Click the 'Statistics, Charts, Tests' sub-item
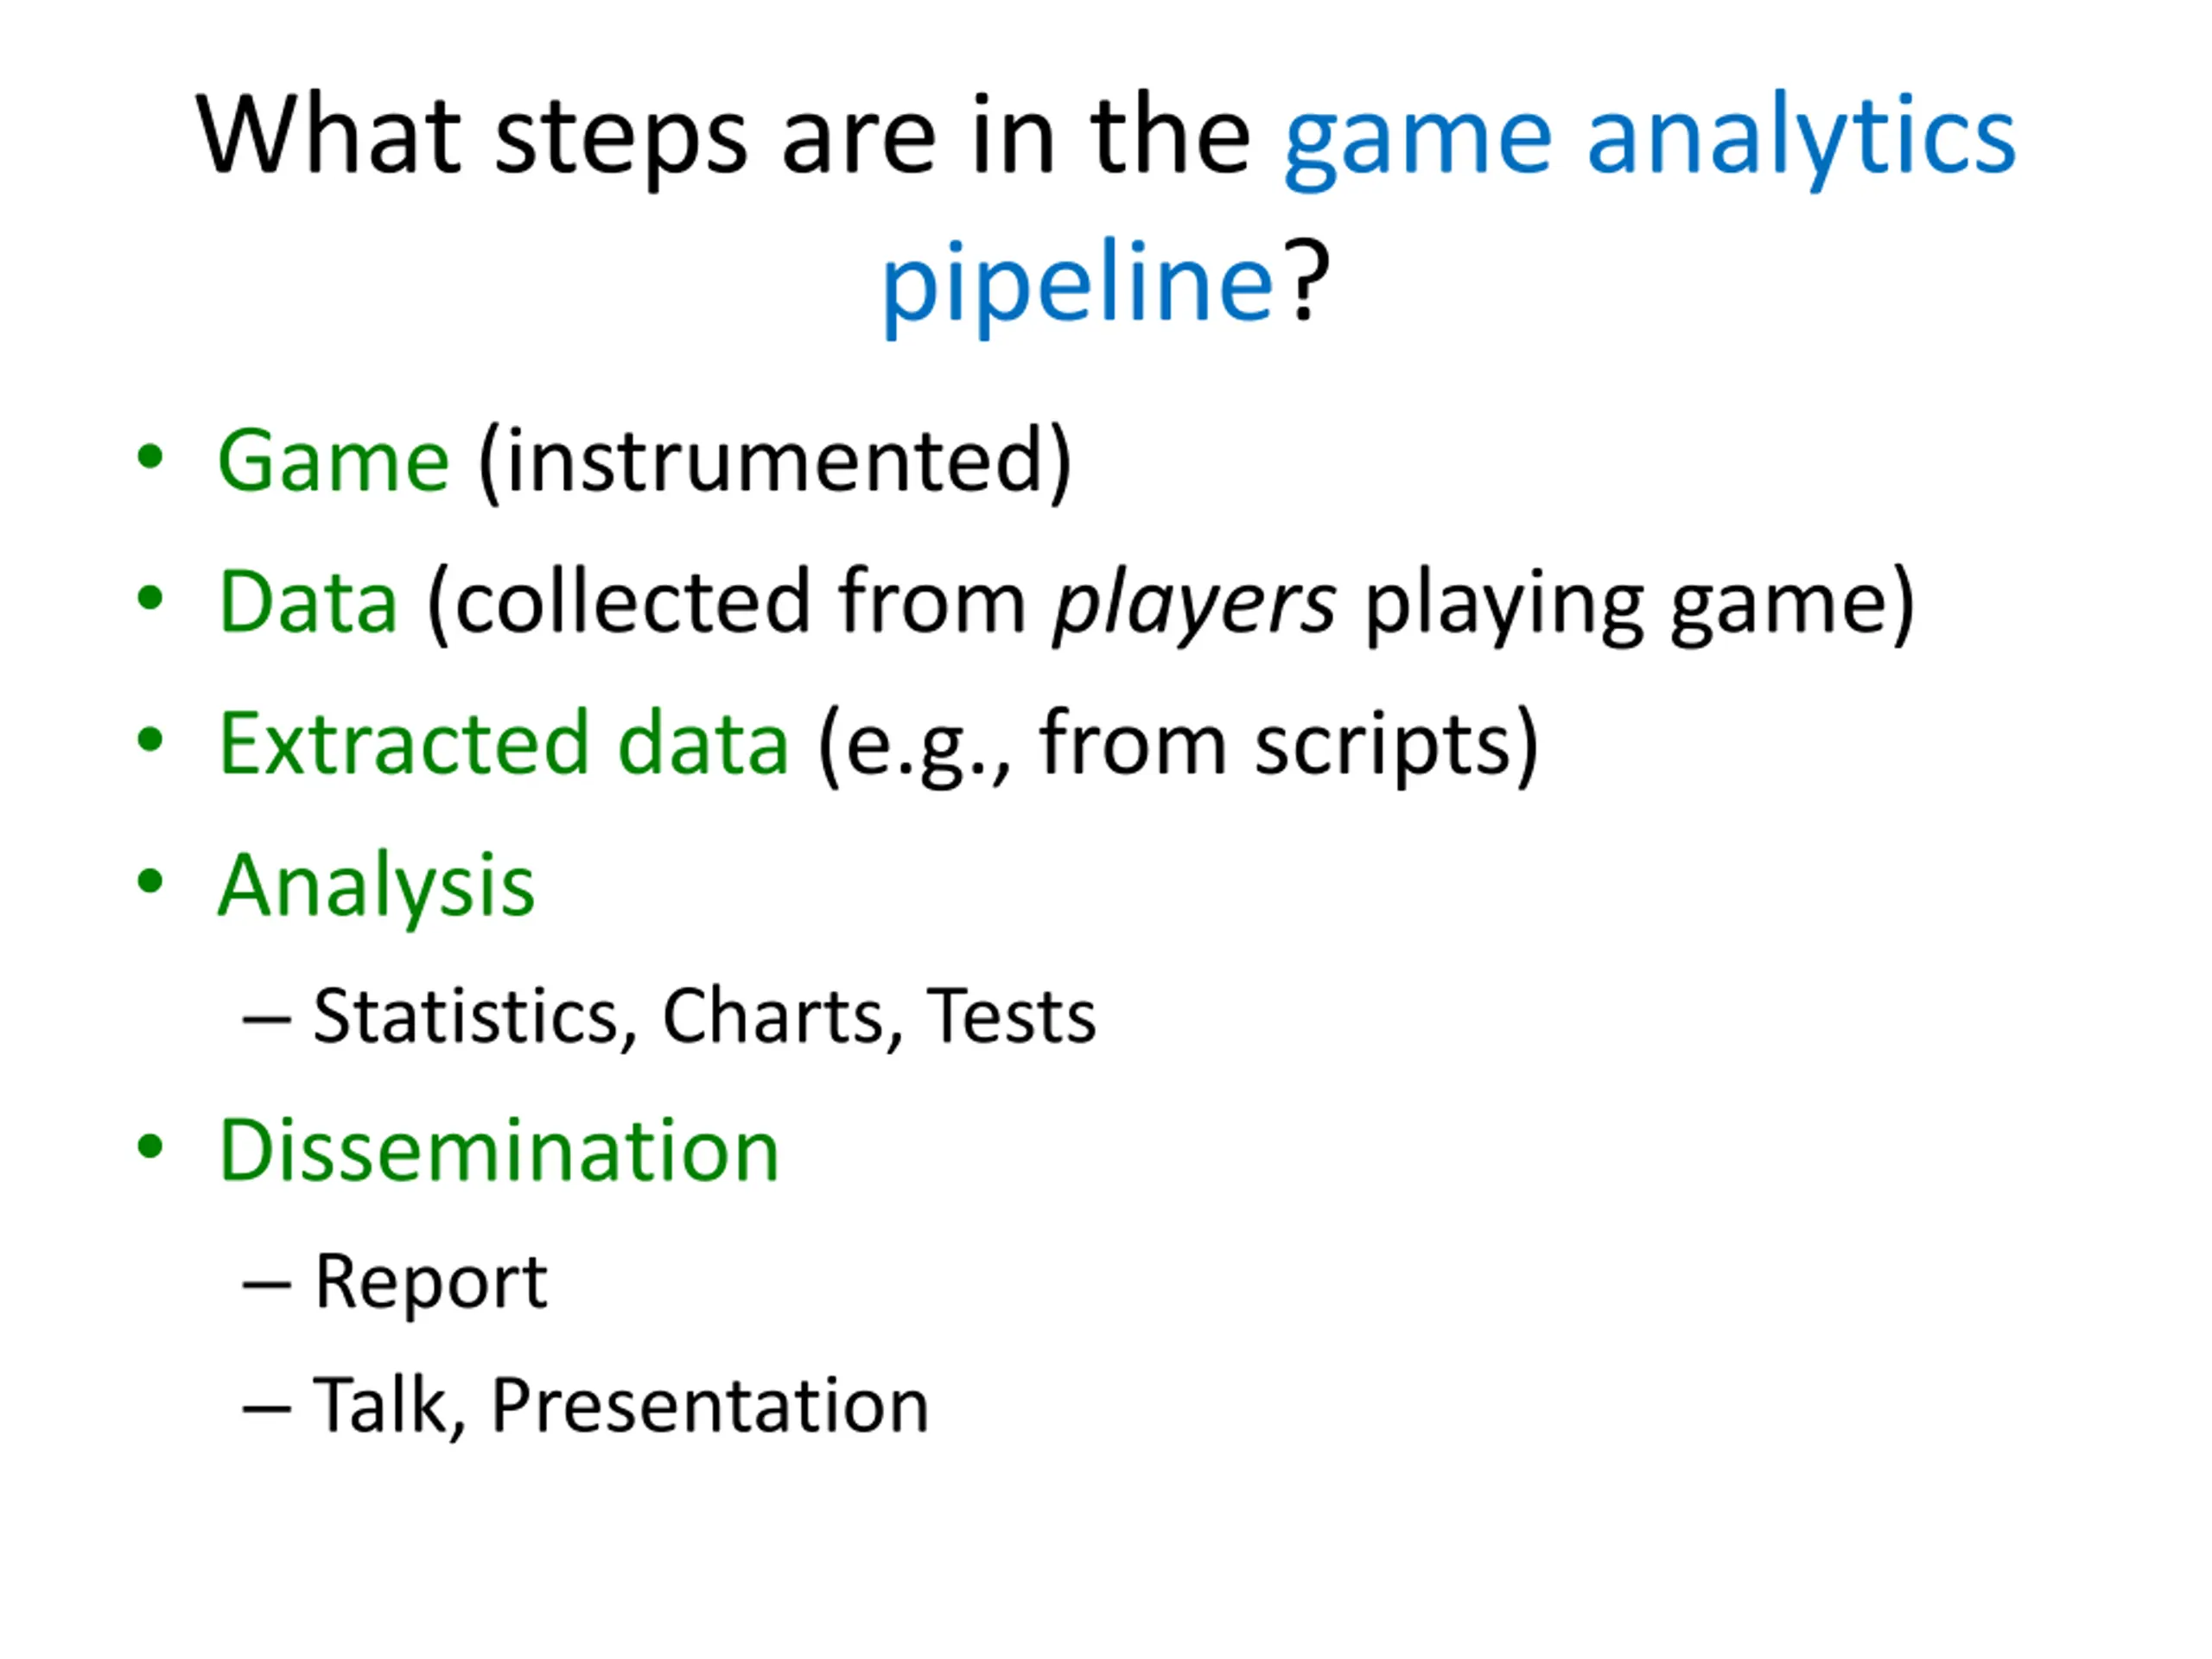Image resolution: width=2212 pixels, height=1659 pixels. pos(704,1017)
